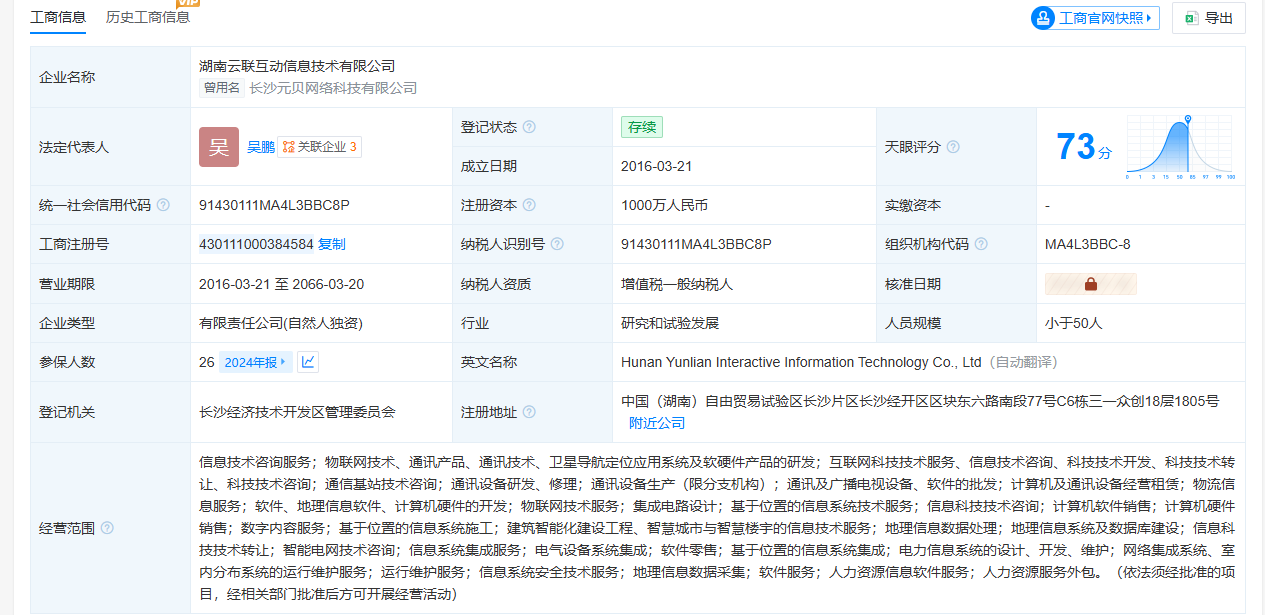The height and width of the screenshot is (615, 1265).
Task: Click the help icon next to 登记状态
Action: [529, 127]
